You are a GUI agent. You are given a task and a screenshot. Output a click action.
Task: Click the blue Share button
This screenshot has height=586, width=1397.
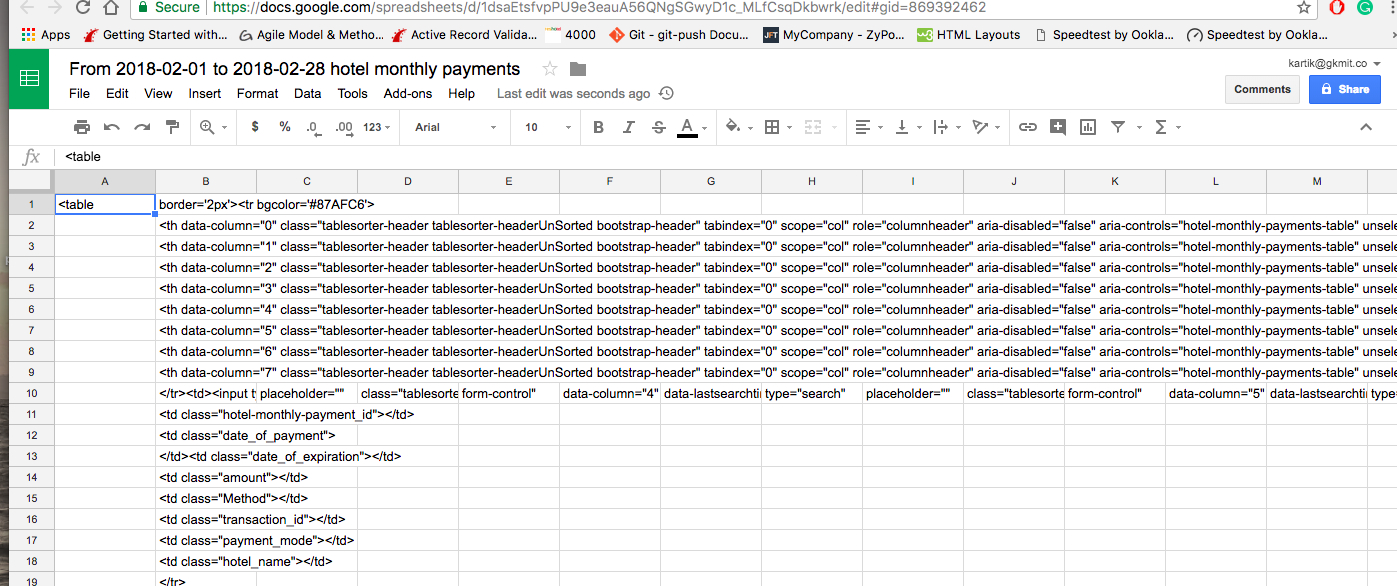pos(1344,89)
